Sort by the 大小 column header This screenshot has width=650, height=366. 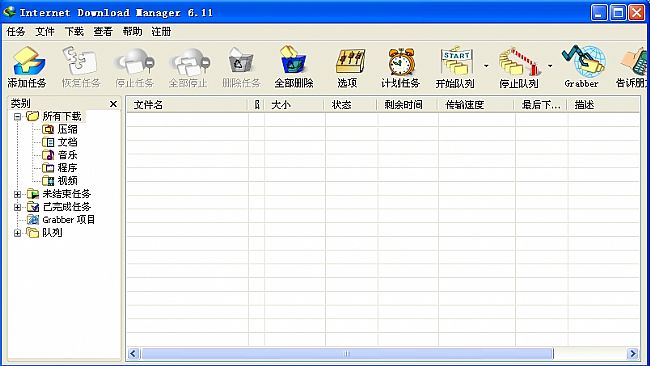click(294, 105)
